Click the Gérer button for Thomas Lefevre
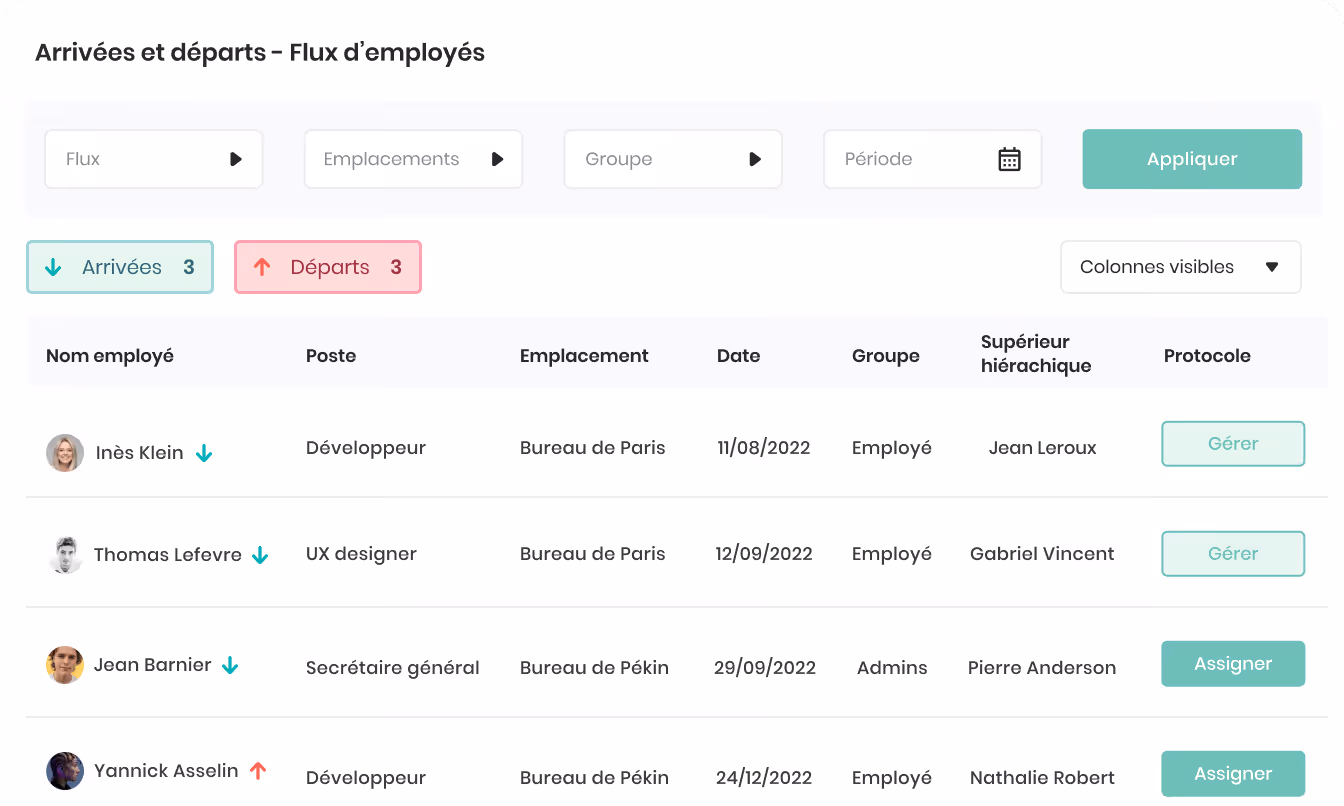Viewport: 1344px width, 806px height. pos(1233,554)
